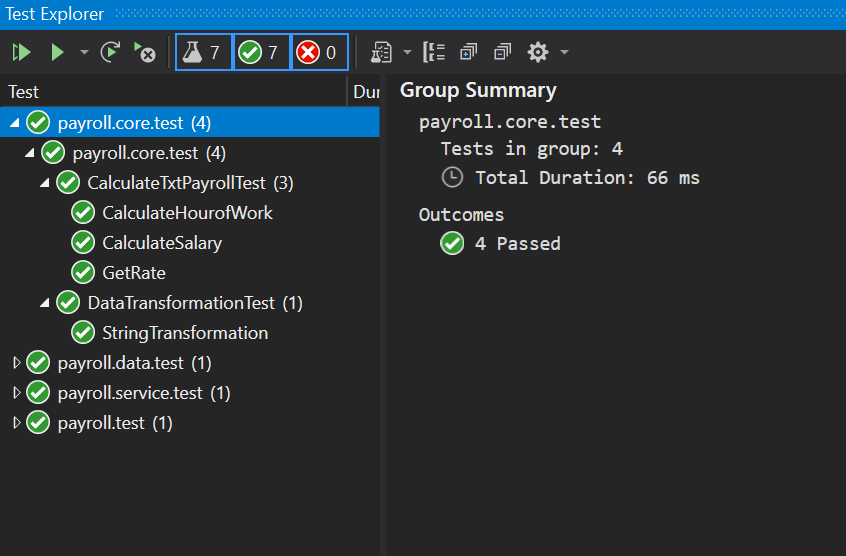The height and width of the screenshot is (556, 846).
Task: Repeat the last test run
Action: coord(111,52)
